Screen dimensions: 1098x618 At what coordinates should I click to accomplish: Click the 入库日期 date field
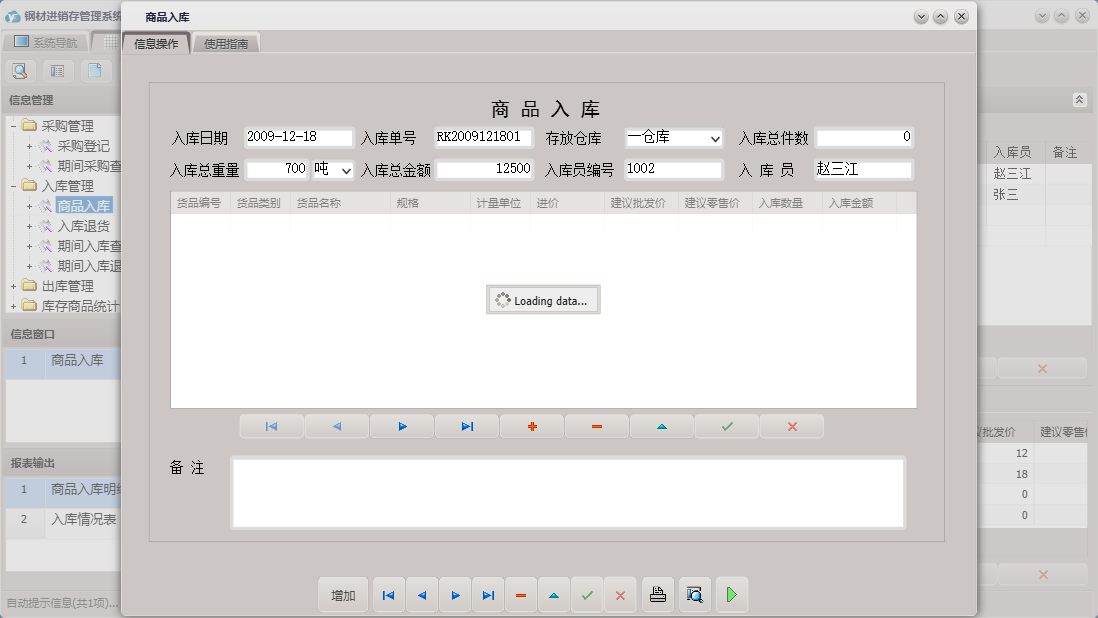[x=298, y=138]
